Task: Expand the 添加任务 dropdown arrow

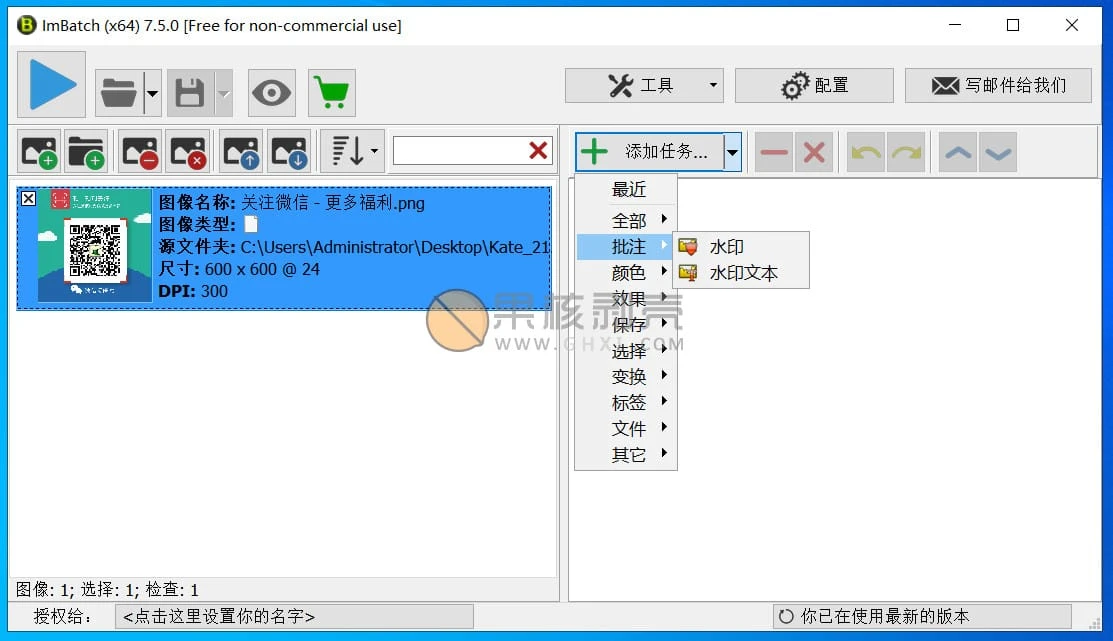Action: [x=733, y=151]
